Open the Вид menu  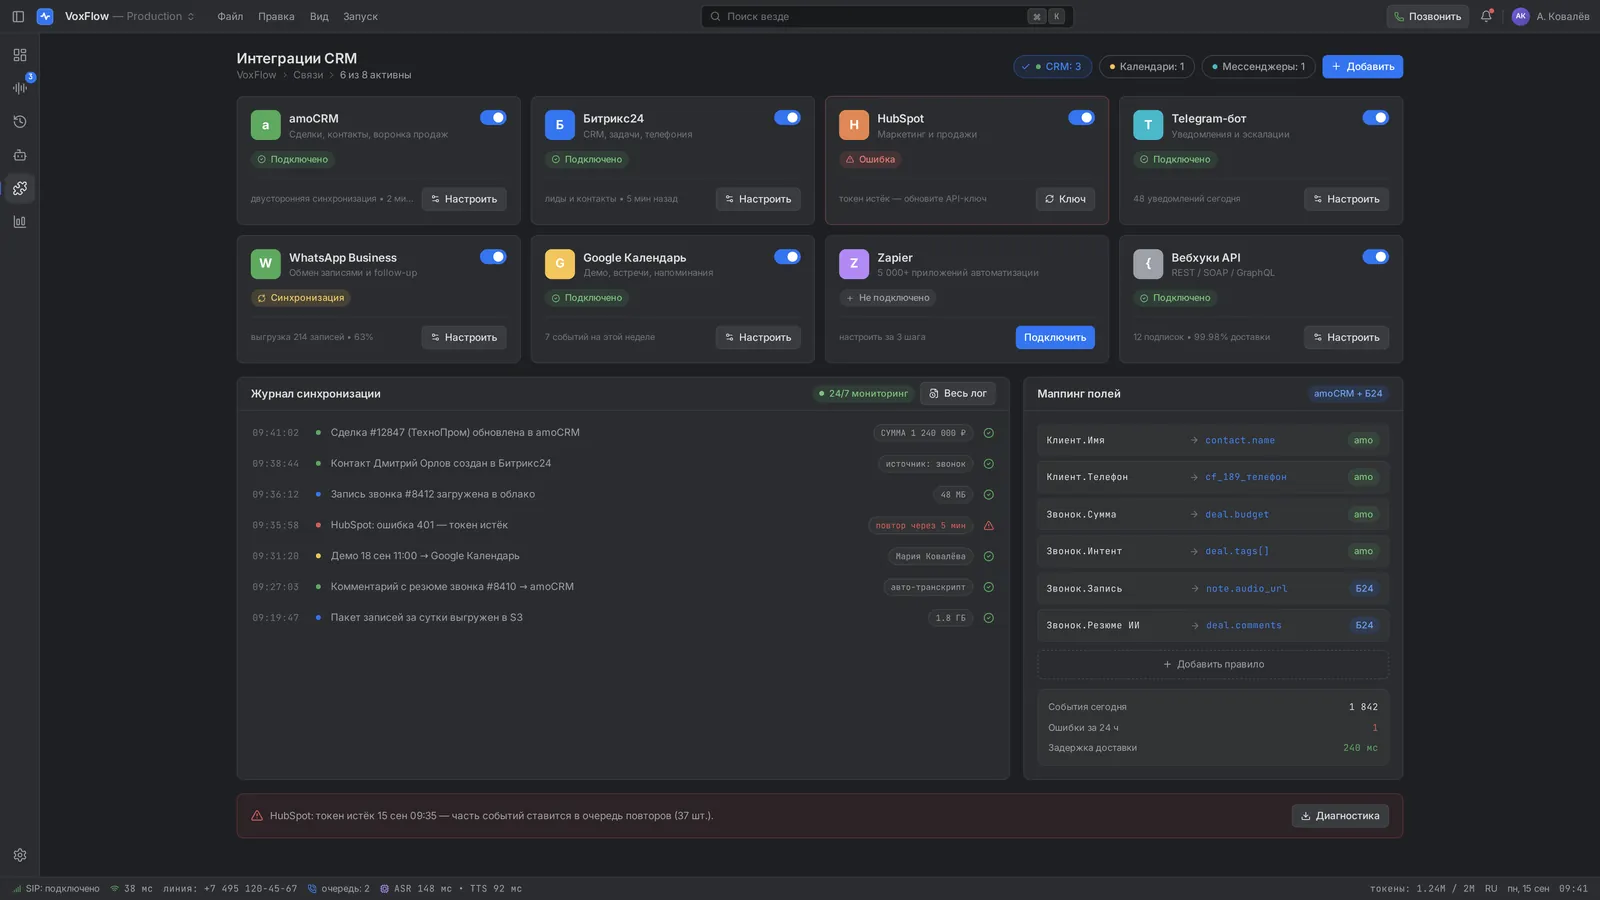click(319, 16)
